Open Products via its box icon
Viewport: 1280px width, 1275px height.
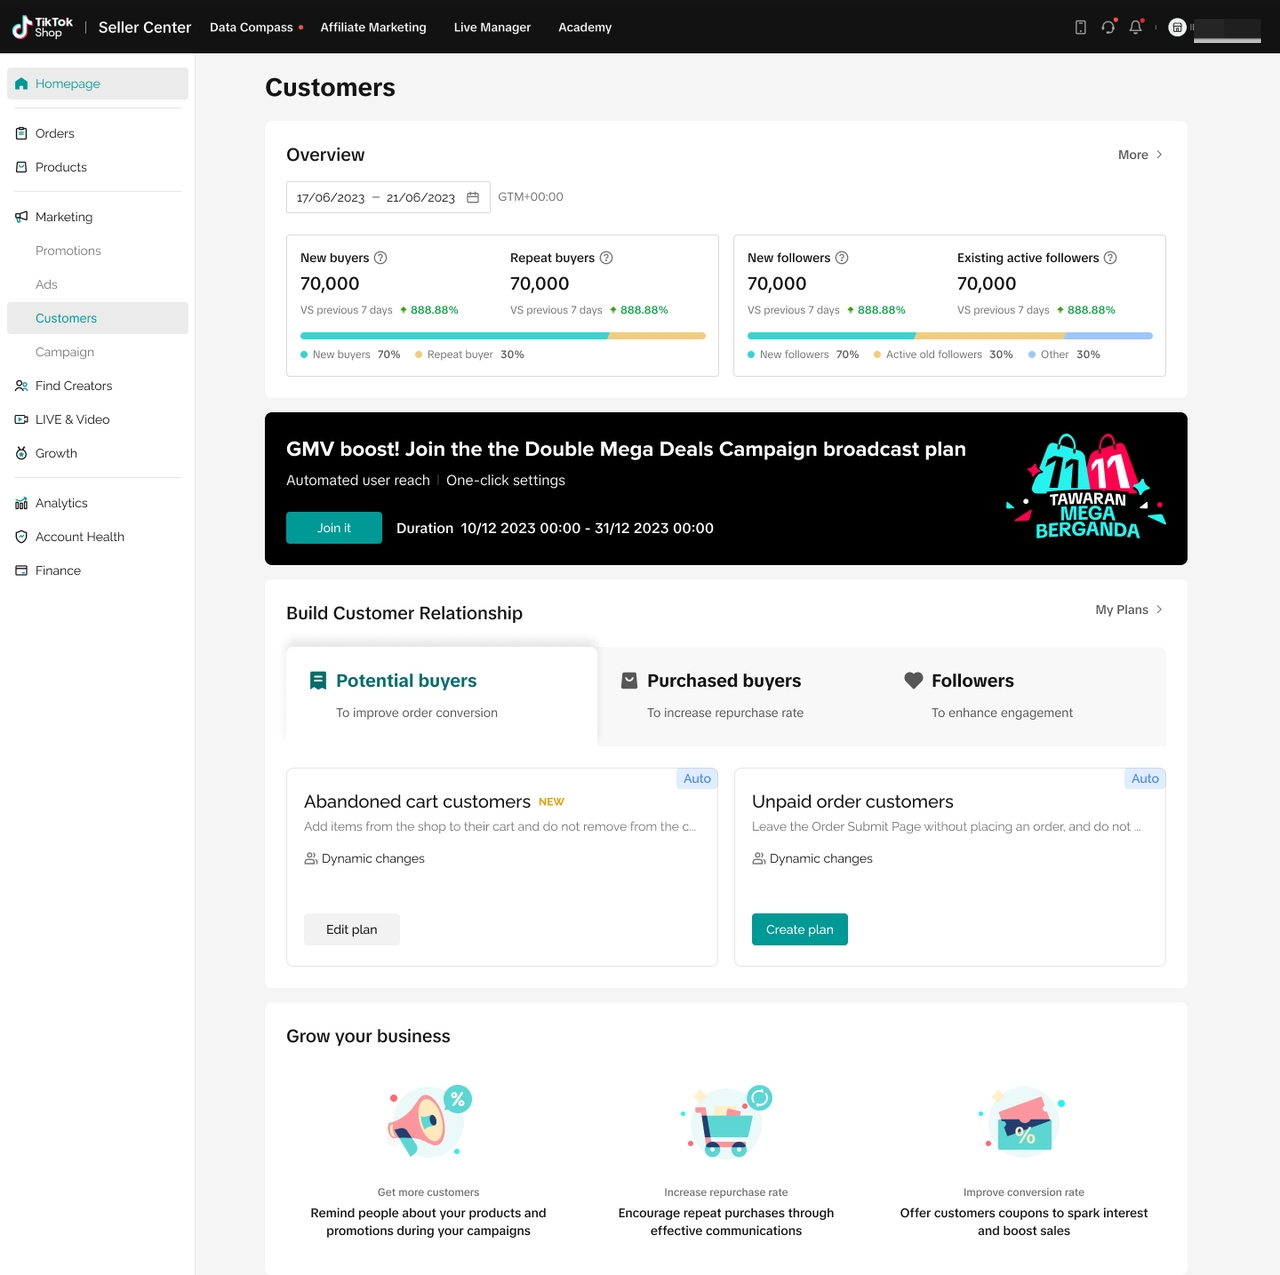point(21,167)
